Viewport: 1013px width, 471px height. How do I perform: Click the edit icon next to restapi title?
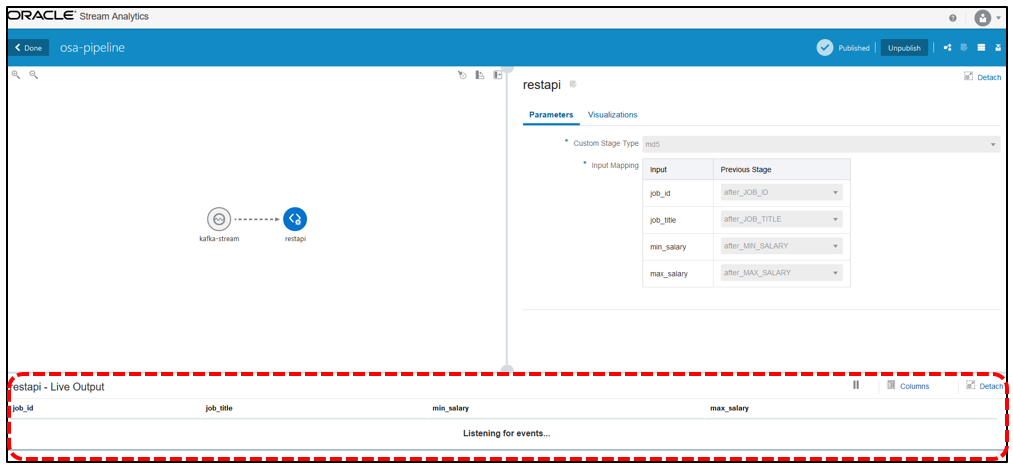[572, 85]
